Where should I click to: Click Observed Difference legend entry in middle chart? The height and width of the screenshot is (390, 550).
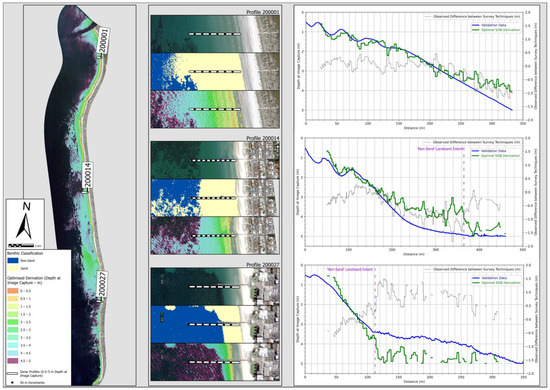(x=472, y=142)
